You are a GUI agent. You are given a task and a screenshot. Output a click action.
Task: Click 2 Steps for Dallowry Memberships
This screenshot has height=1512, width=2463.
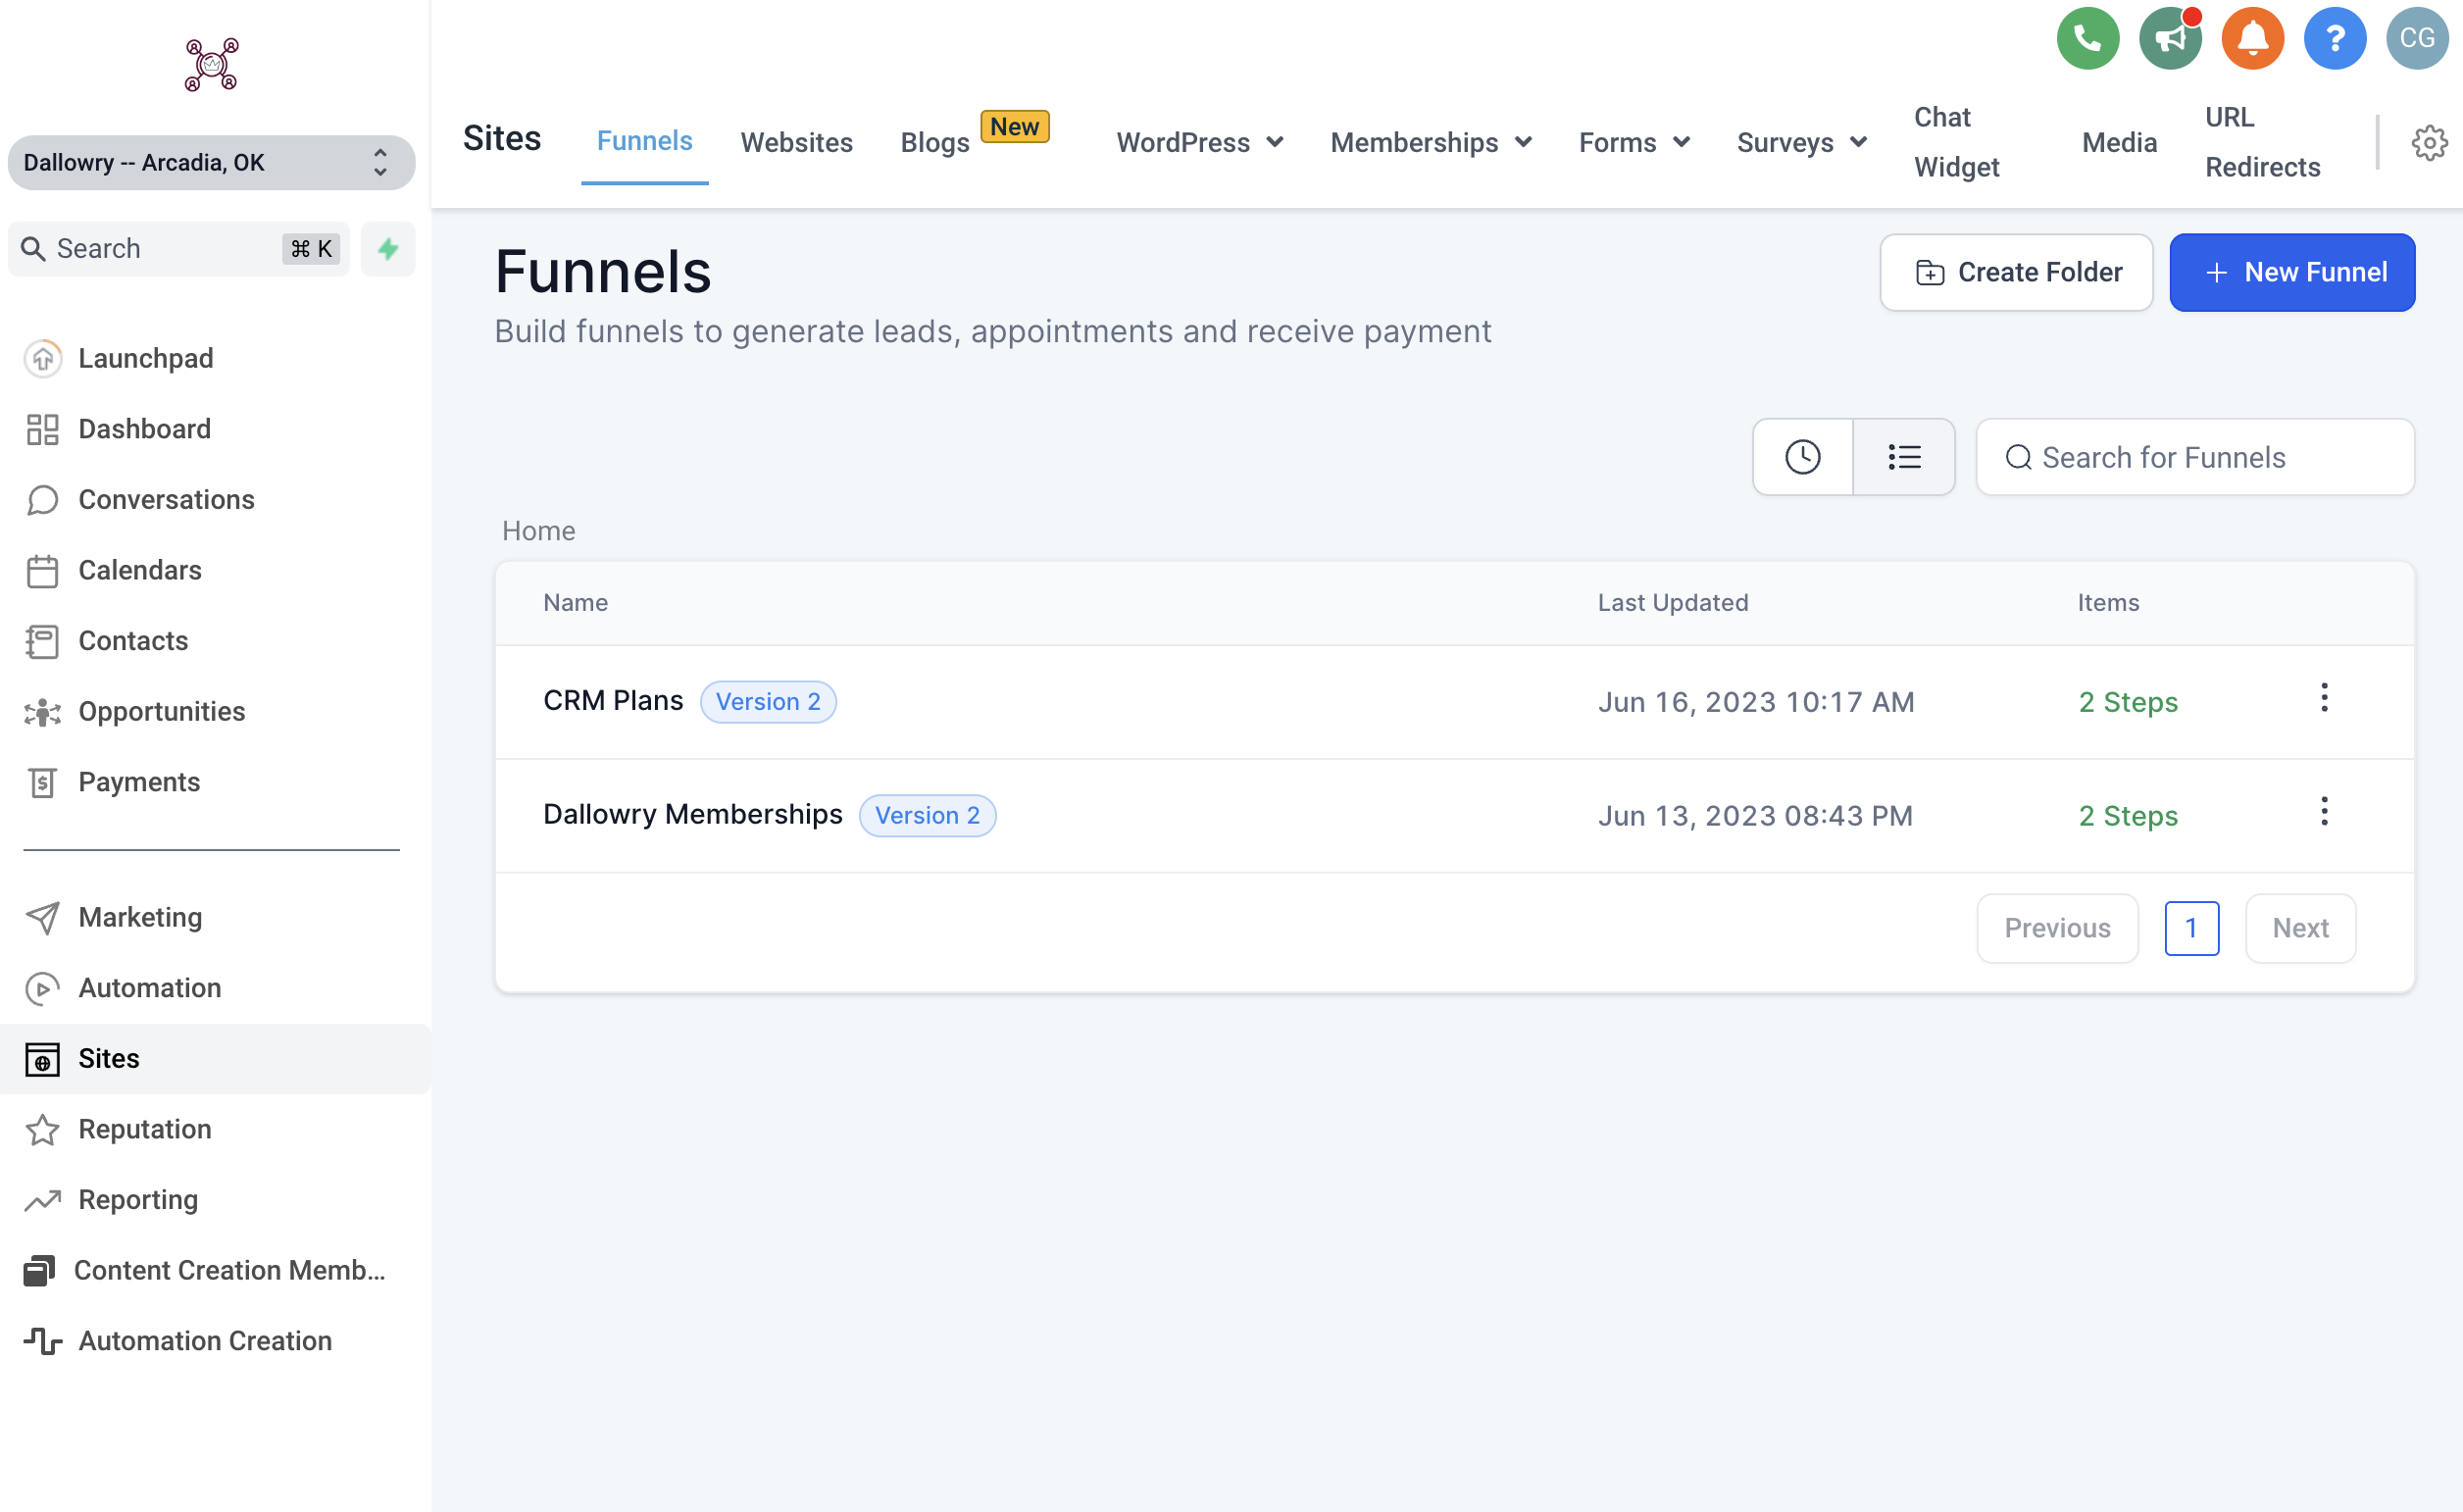pos(2127,817)
